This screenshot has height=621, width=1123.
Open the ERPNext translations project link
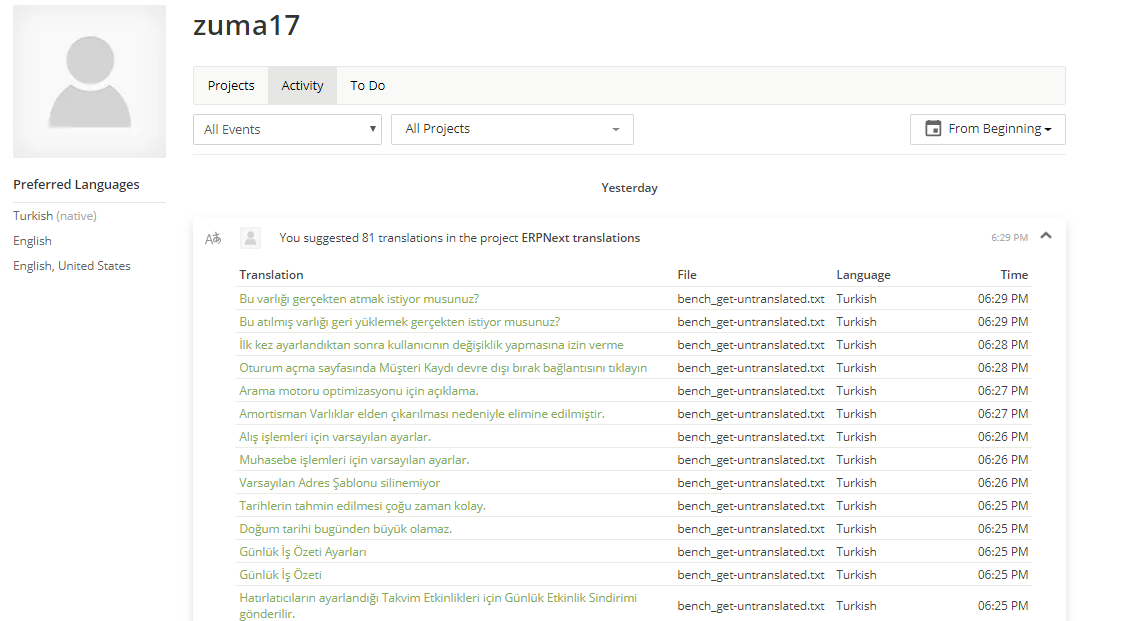point(581,238)
